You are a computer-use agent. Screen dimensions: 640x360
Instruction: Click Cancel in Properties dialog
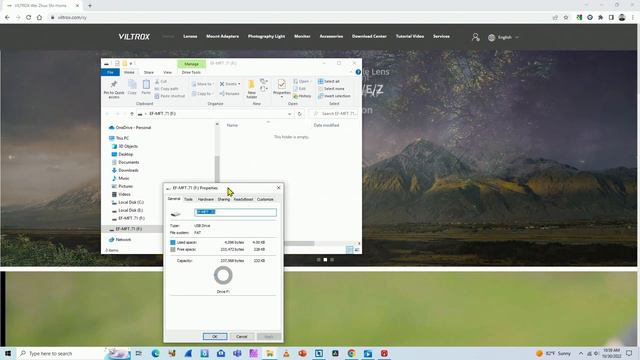click(x=242, y=337)
